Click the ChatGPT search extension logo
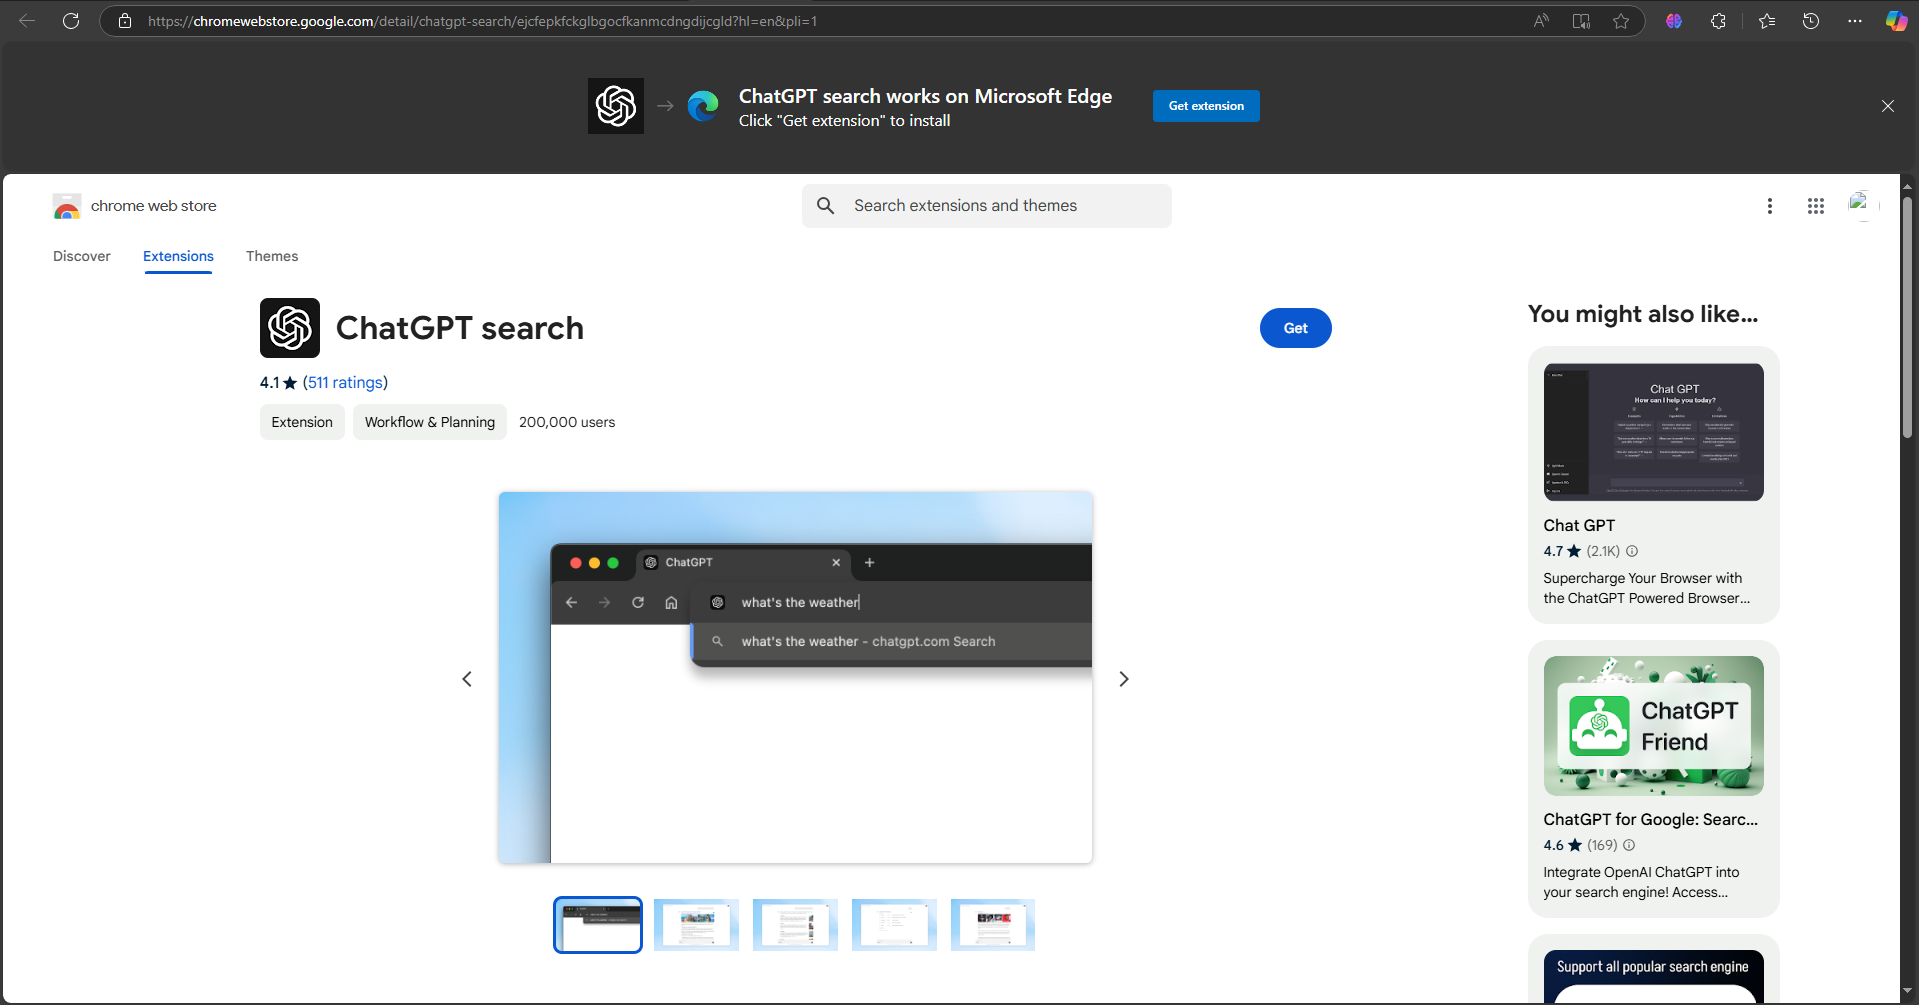 click(x=290, y=328)
